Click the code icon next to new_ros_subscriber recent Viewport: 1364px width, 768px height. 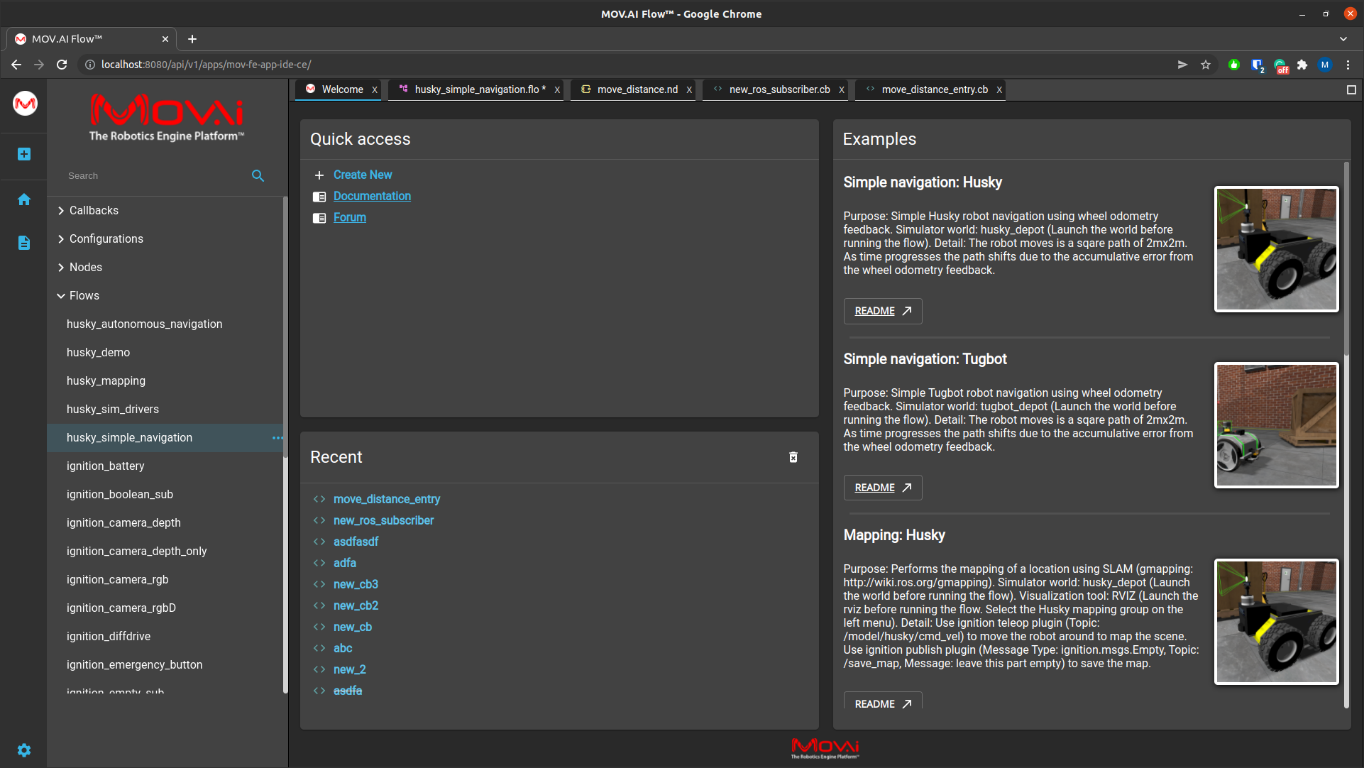tap(319, 520)
